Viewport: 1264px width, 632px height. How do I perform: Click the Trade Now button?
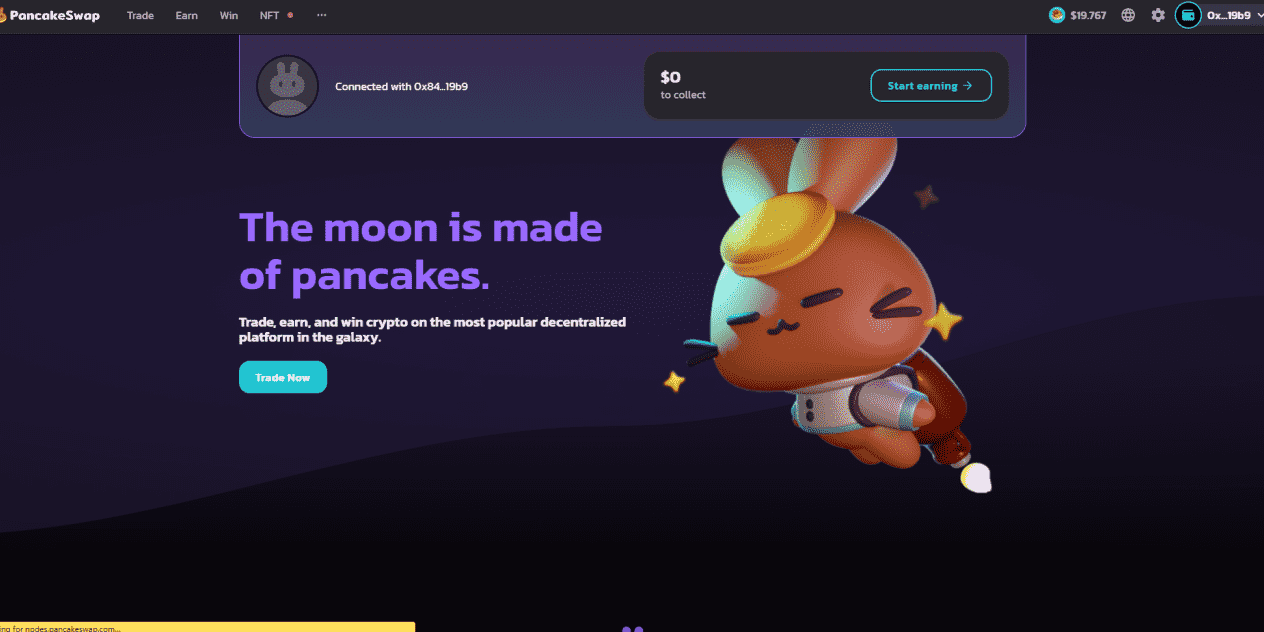tap(283, 377)
